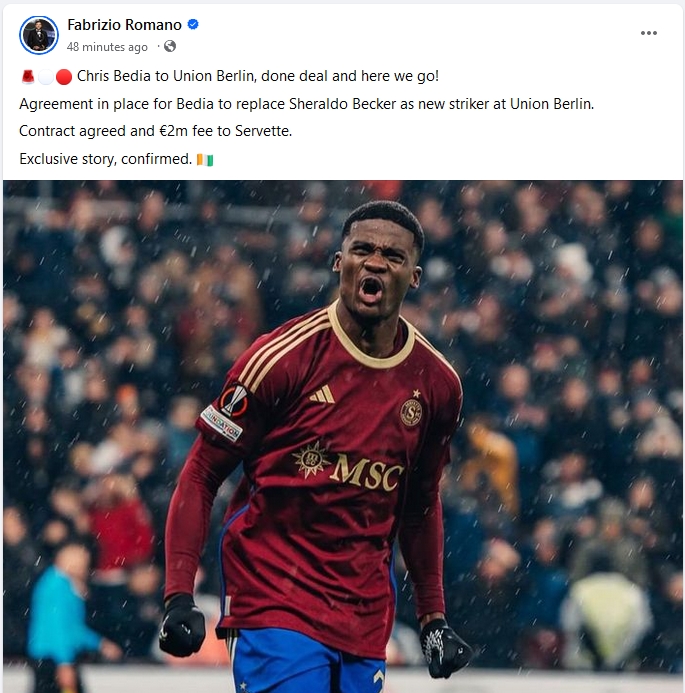Click the player's gloved fist at bottom right
685x693 pixels.
(445, 649)
